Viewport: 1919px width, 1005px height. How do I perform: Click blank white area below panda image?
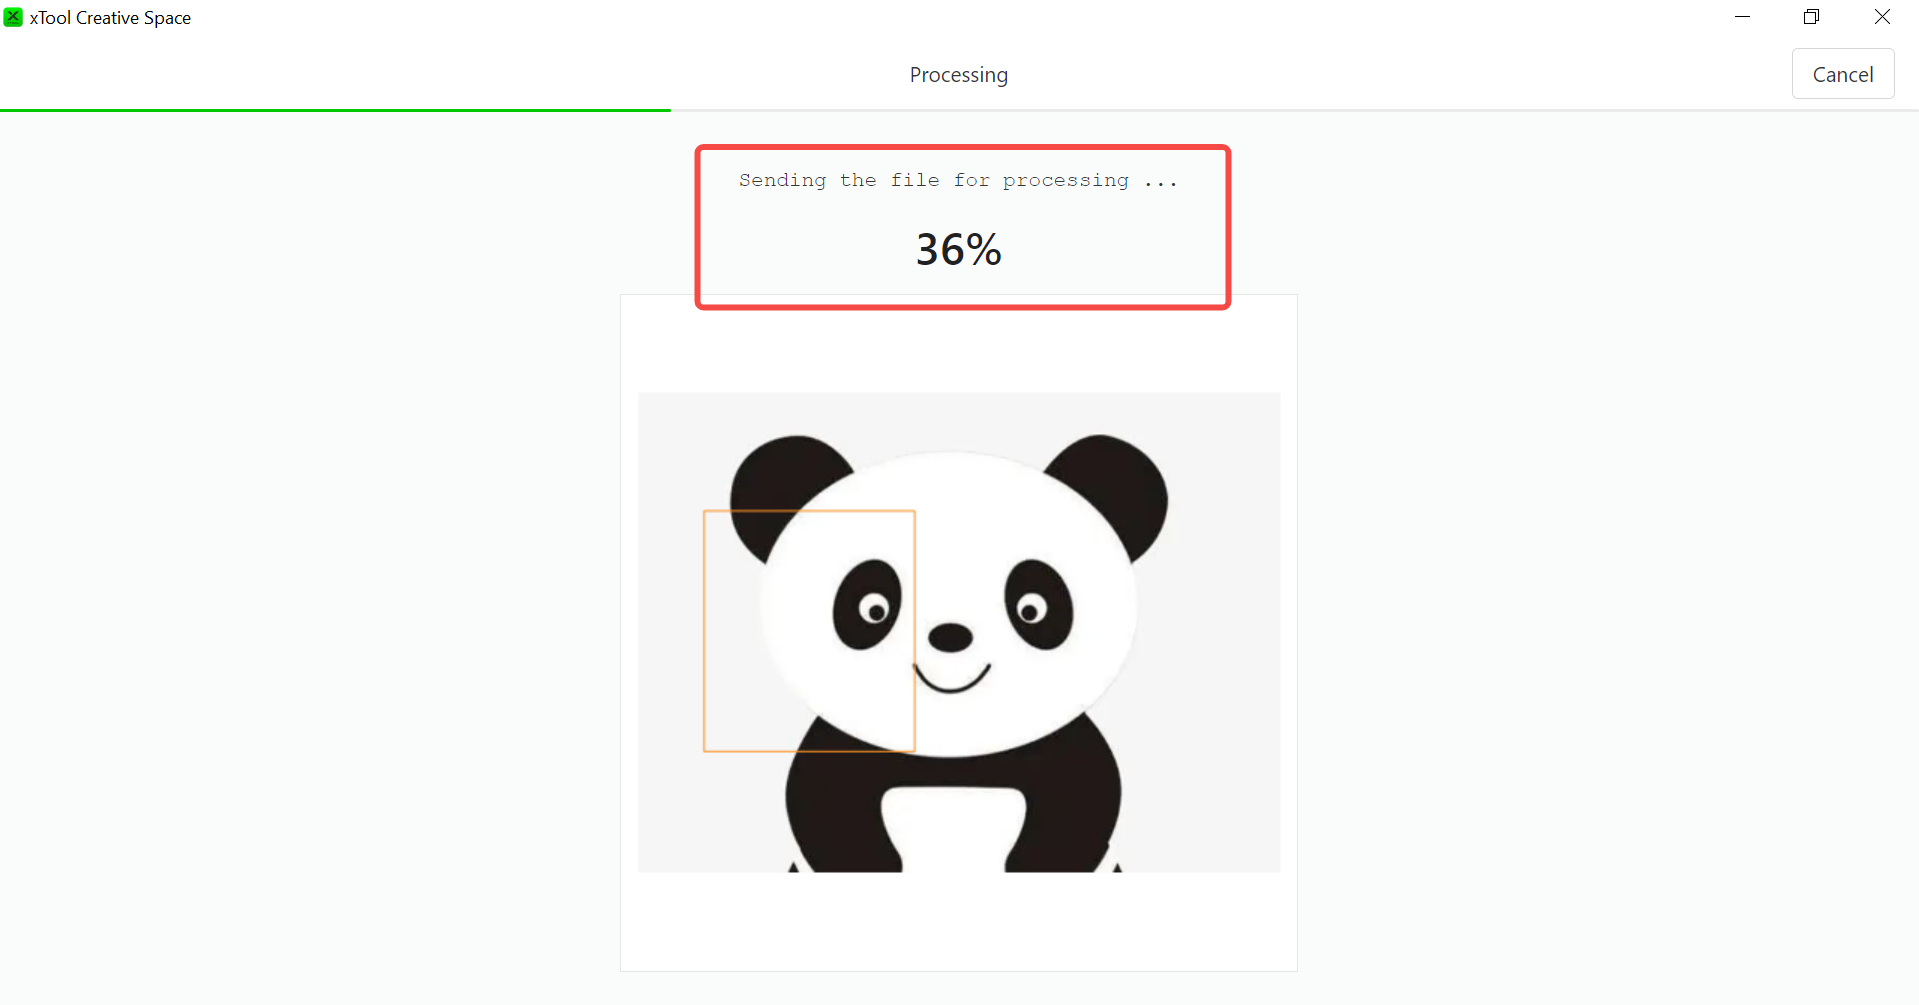pos(958,922)
